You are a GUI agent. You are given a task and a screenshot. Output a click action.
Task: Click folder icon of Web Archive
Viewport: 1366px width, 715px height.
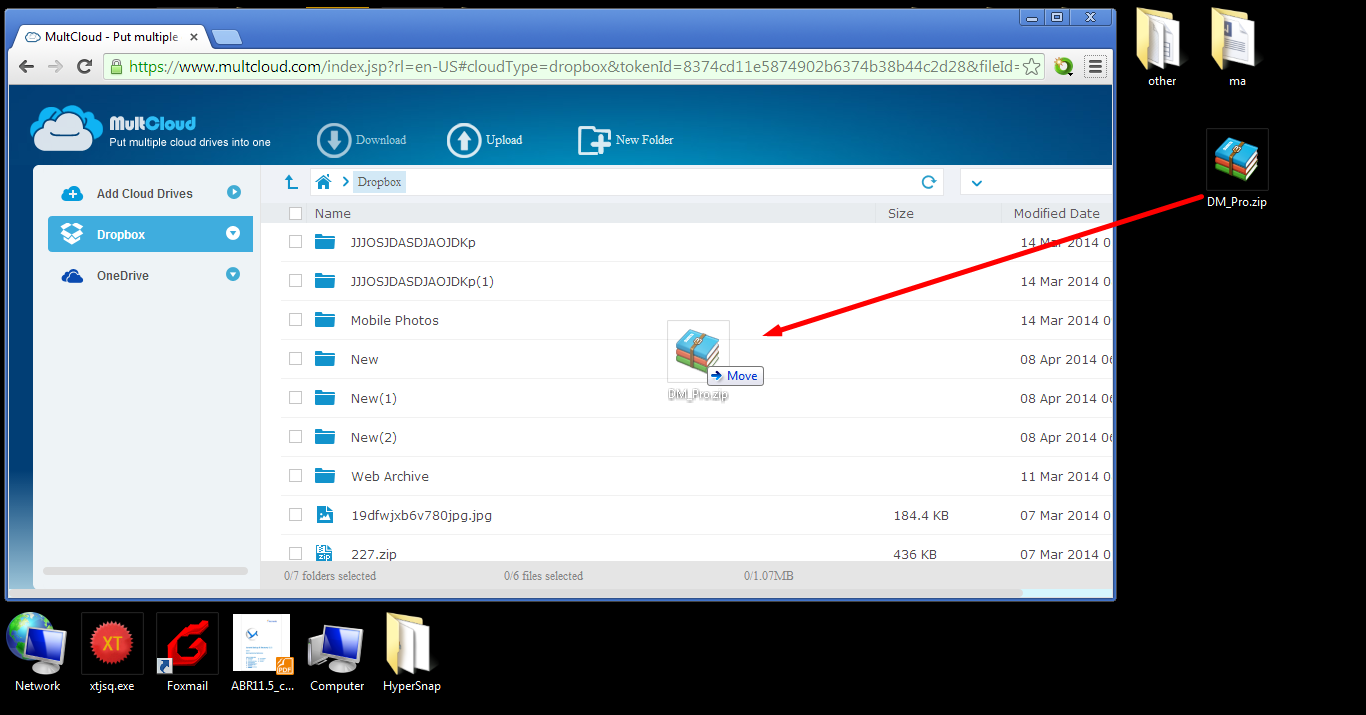click(324, 476)
